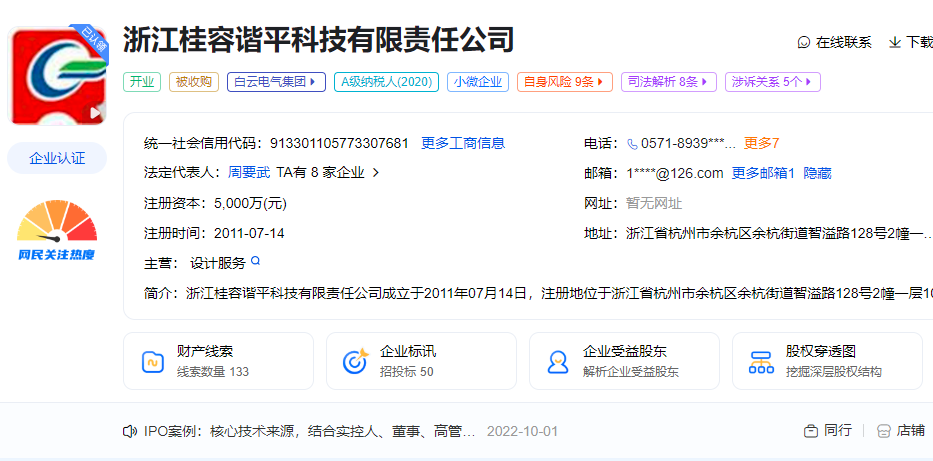Click the 企业受益股东 person icon
933x461 pixels.
pos(558,362)
